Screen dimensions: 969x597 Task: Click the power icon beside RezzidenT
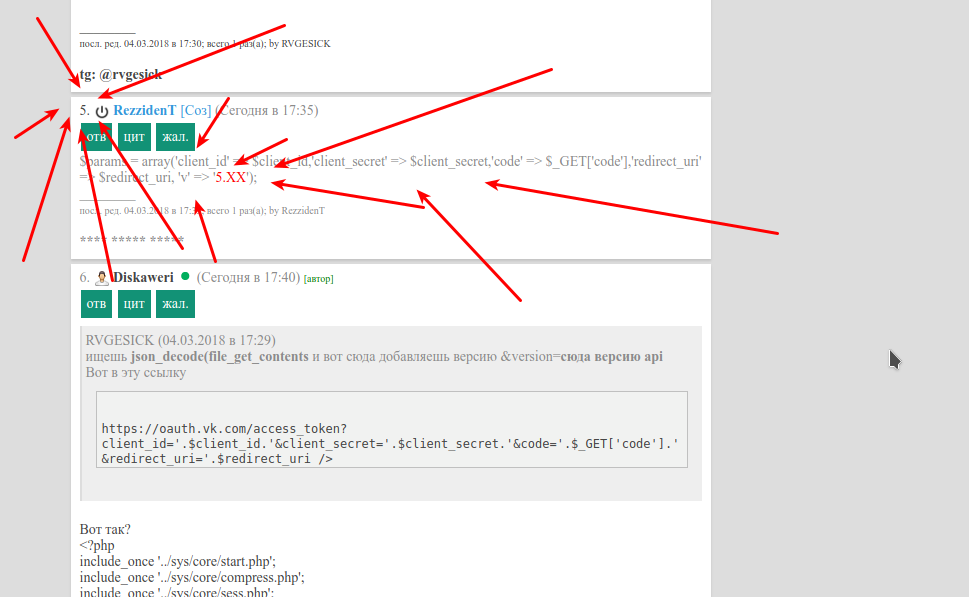pos(102,111)
